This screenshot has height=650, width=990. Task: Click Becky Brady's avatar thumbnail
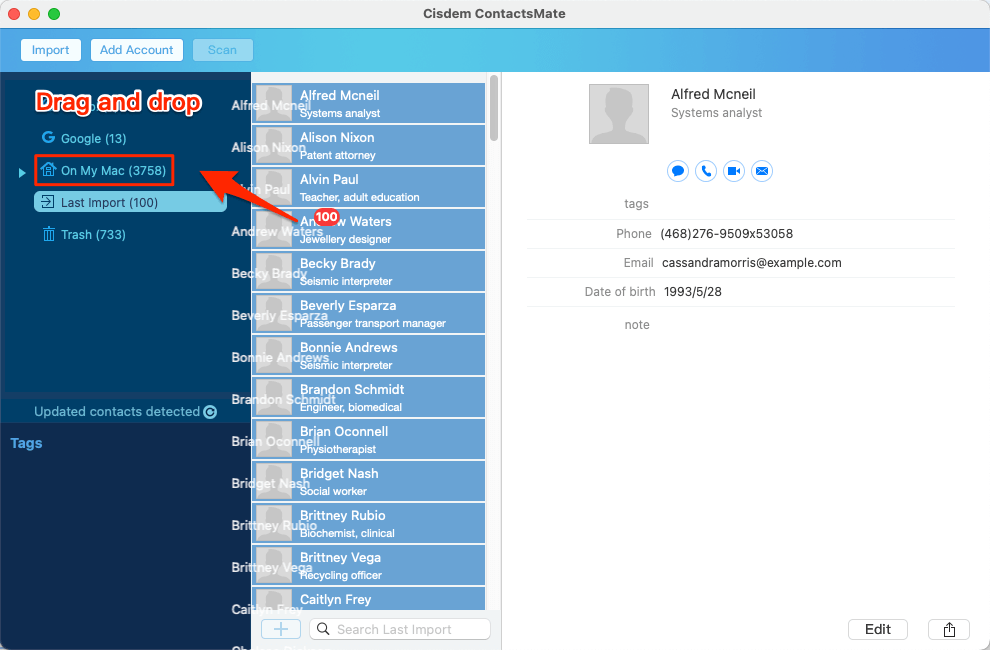click(x=274, y=272)
